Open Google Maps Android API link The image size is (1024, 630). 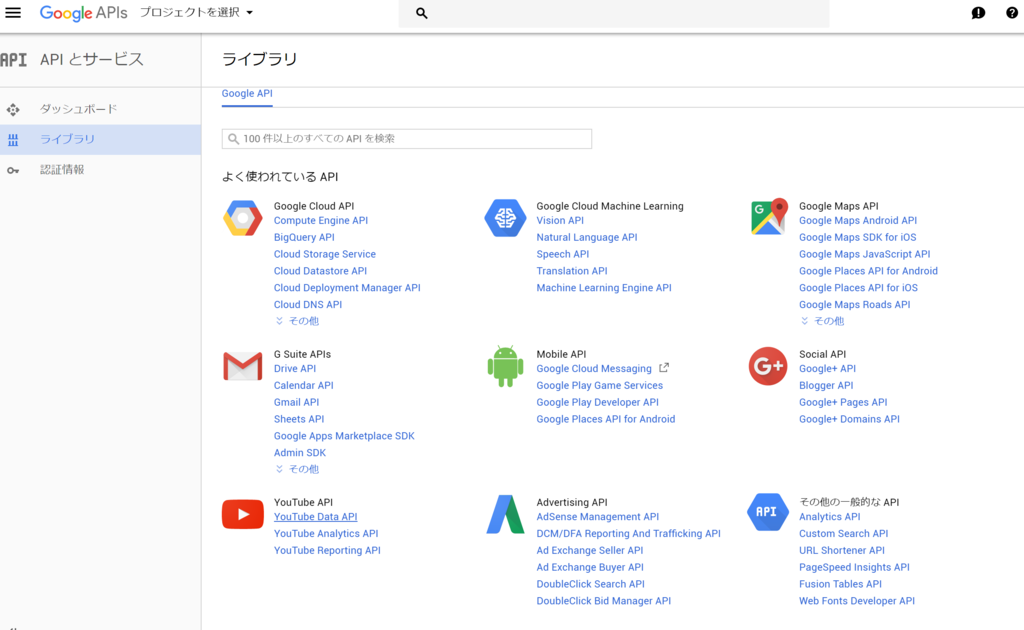[858, 221]
